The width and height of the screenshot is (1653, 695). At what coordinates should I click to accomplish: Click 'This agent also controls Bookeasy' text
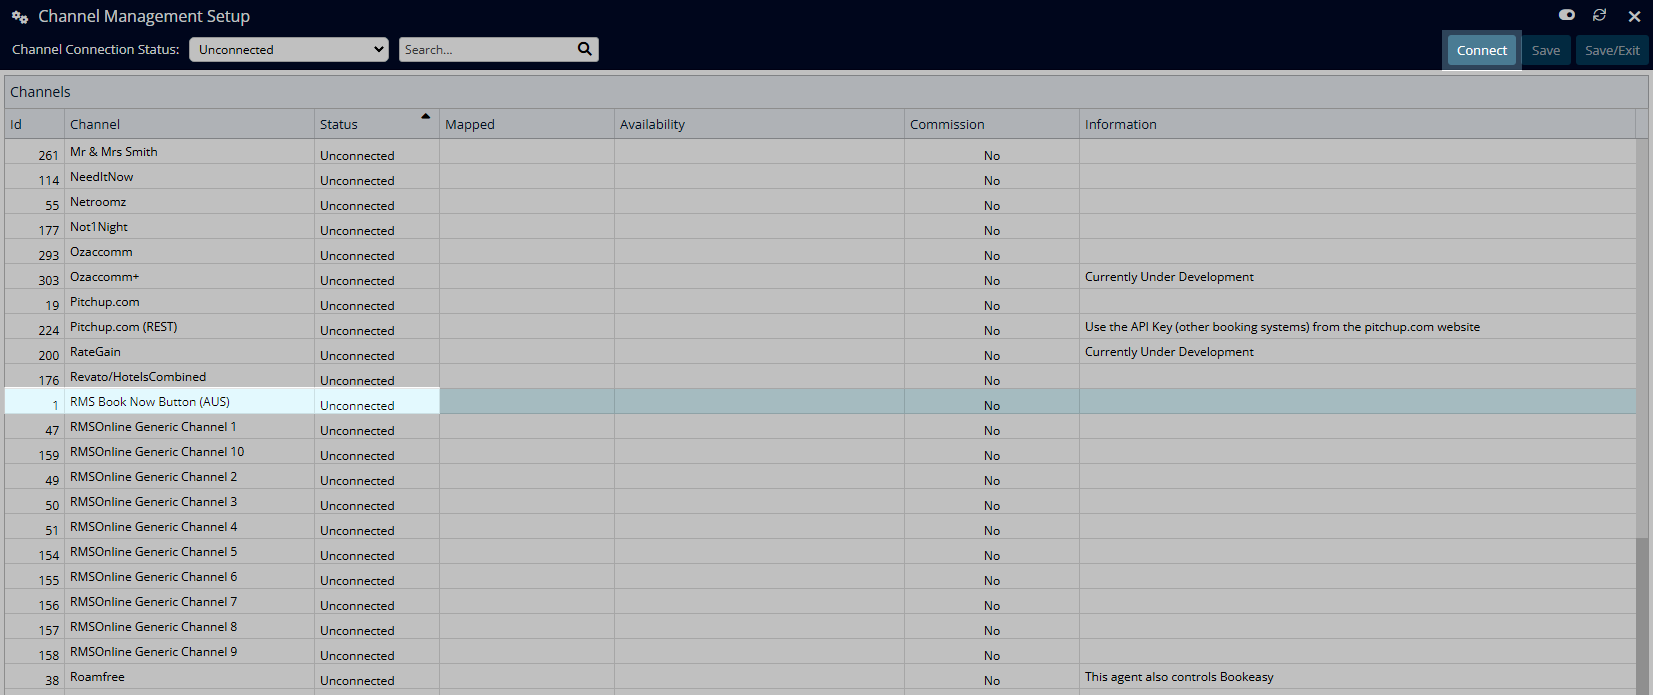(1179, 677)
